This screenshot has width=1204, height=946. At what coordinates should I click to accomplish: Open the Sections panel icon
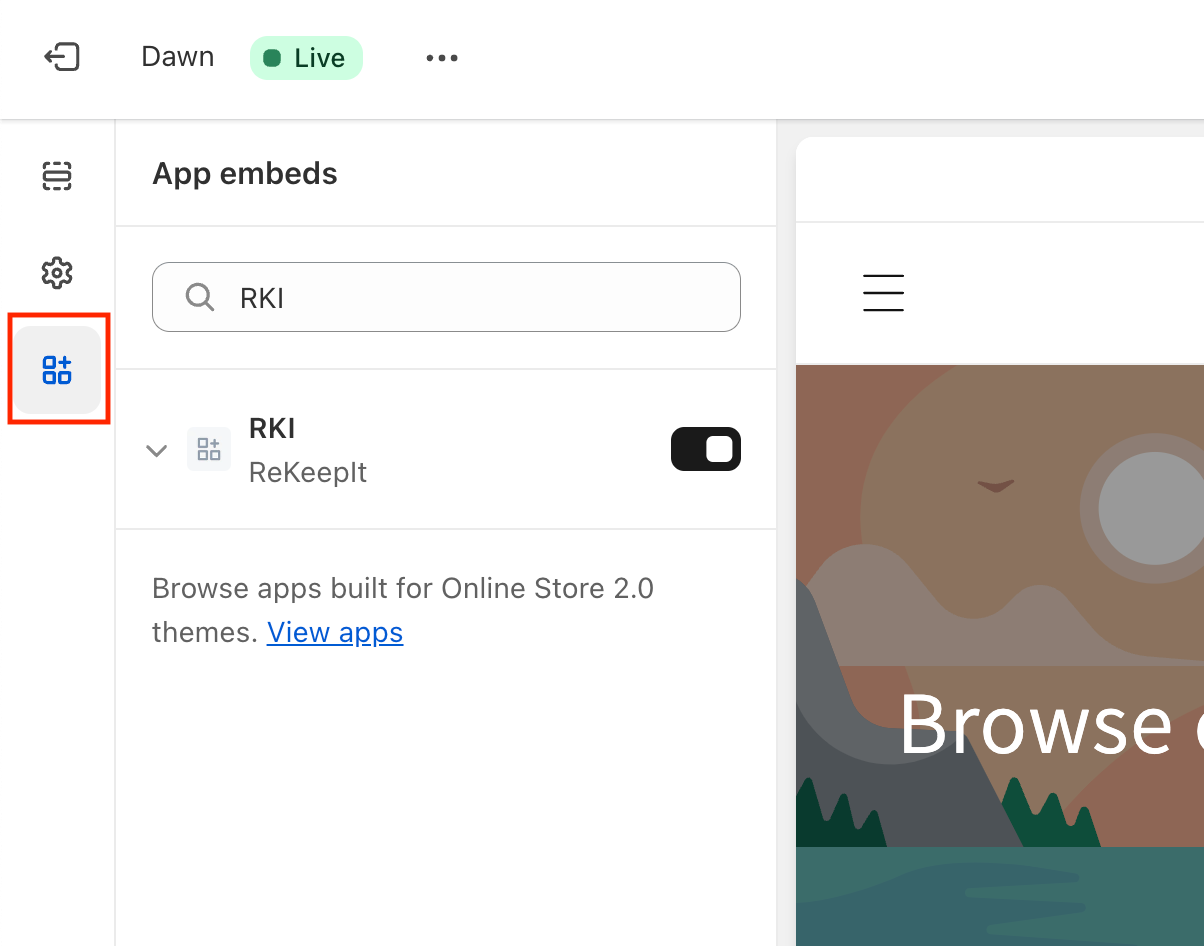(x=57, y=176)
